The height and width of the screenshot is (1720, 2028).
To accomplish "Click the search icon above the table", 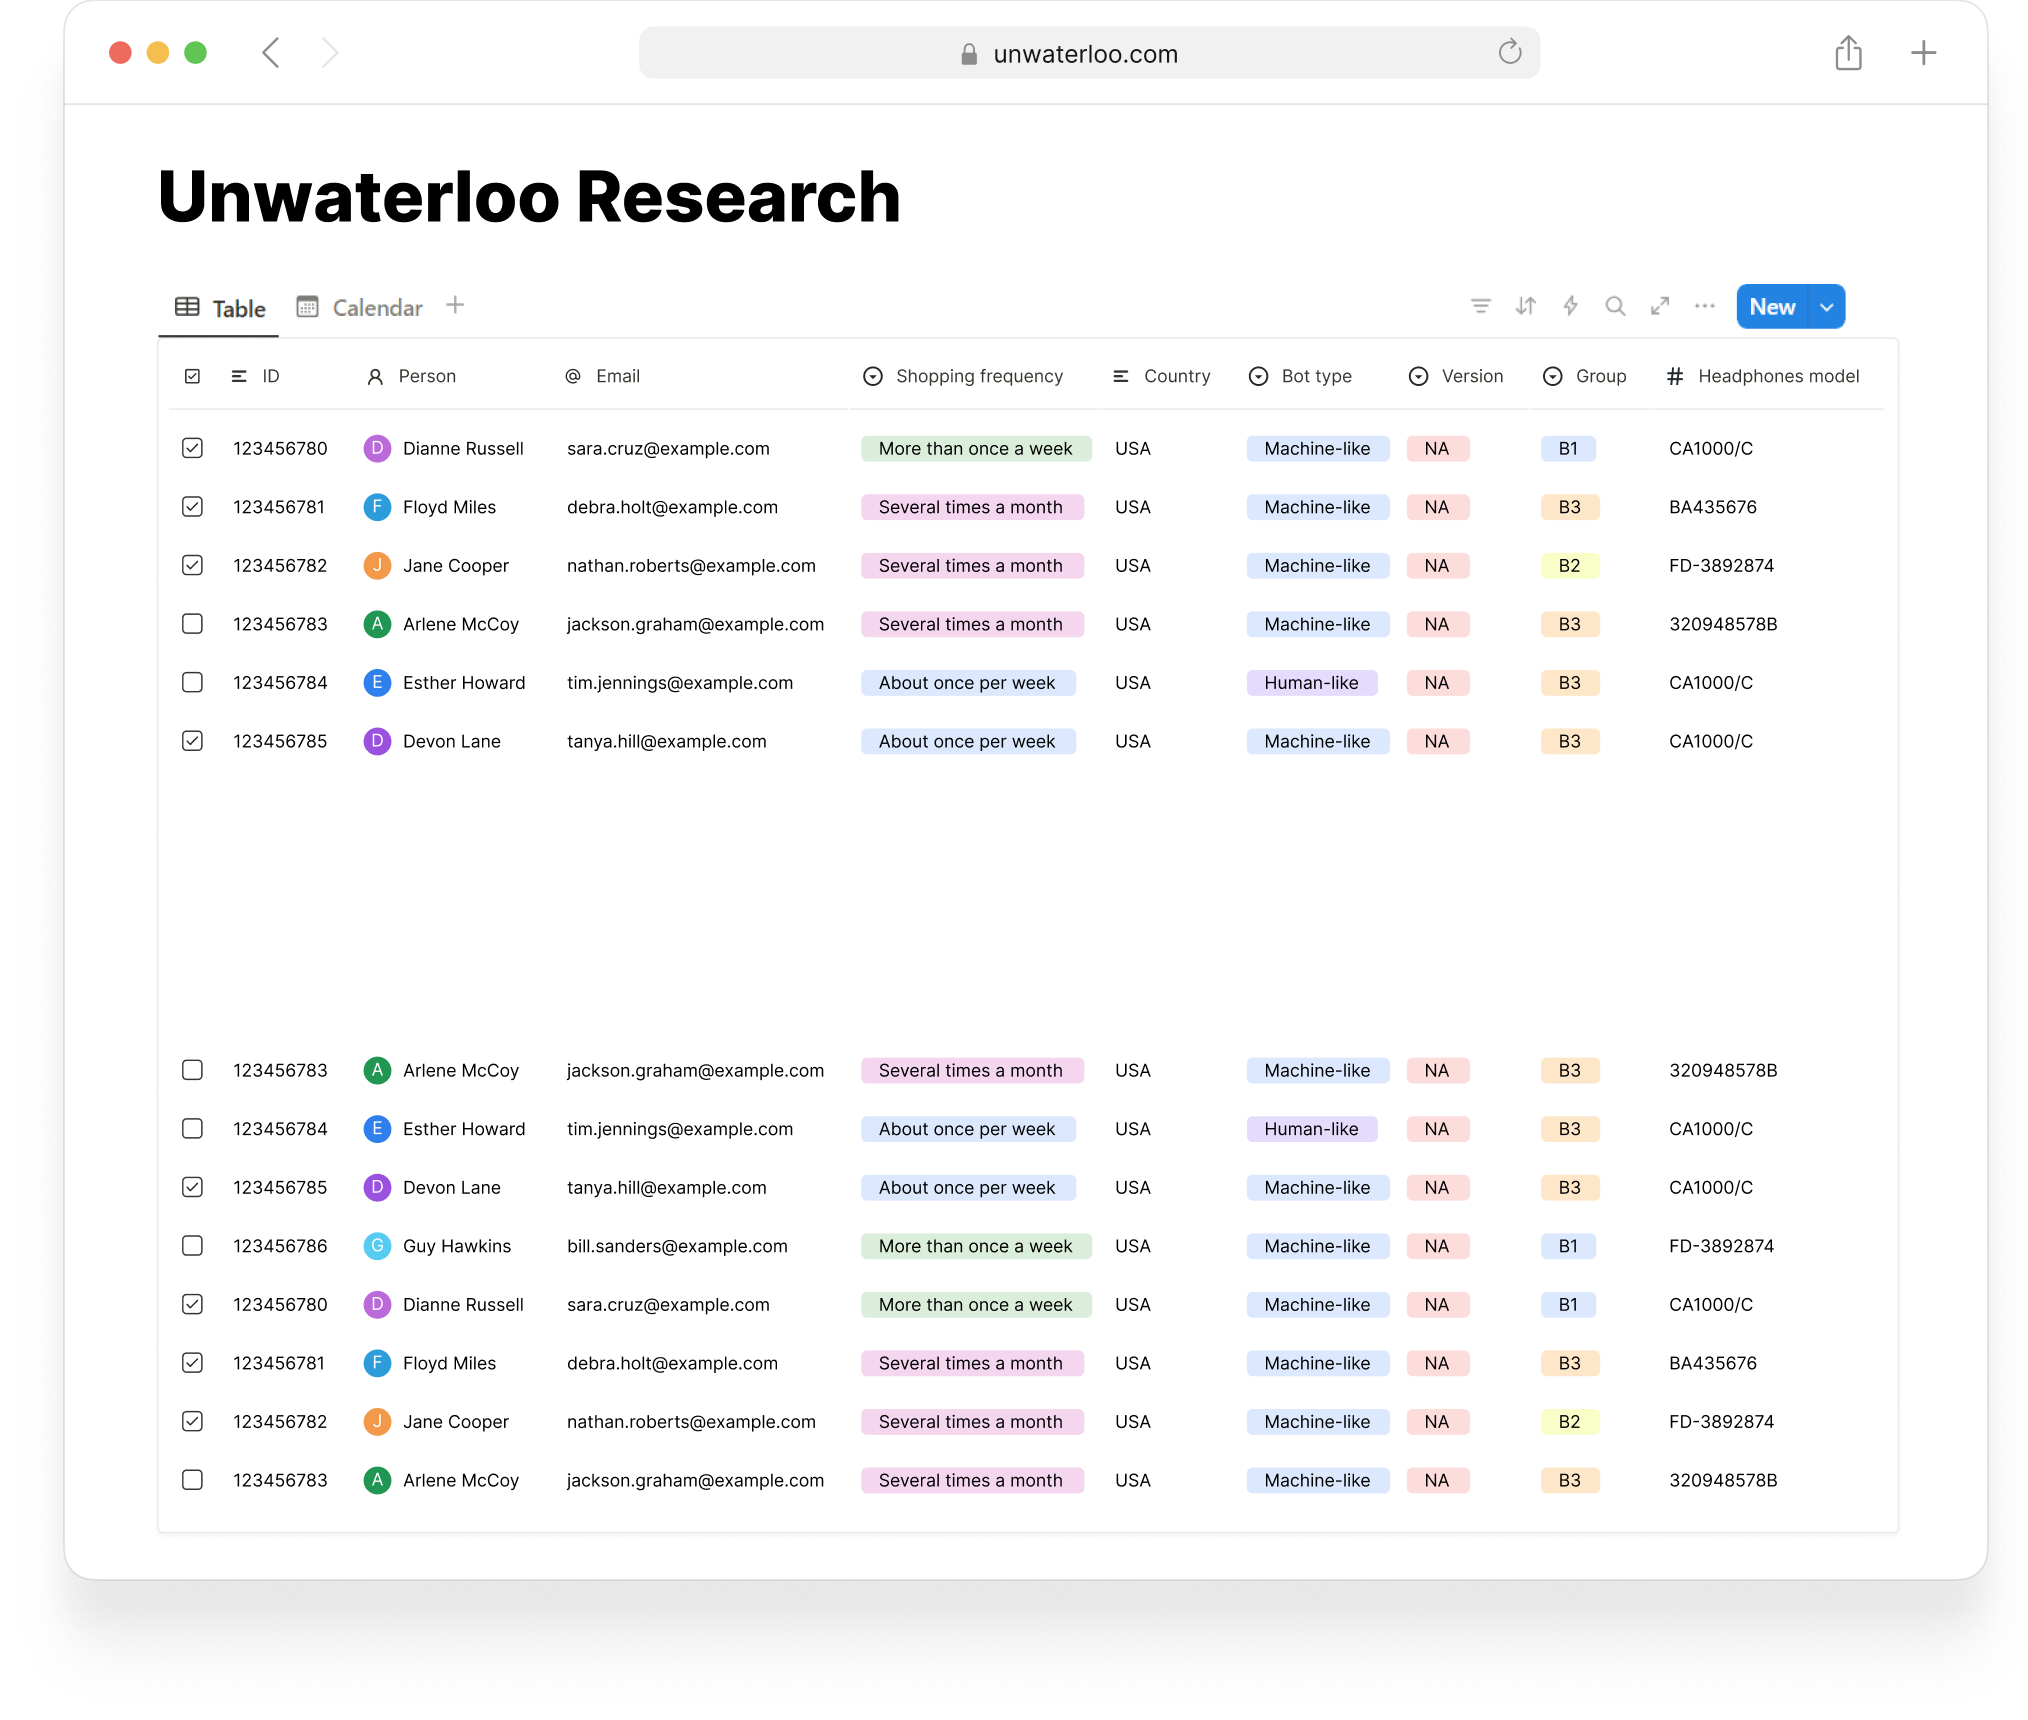I will coord(1615,306).
